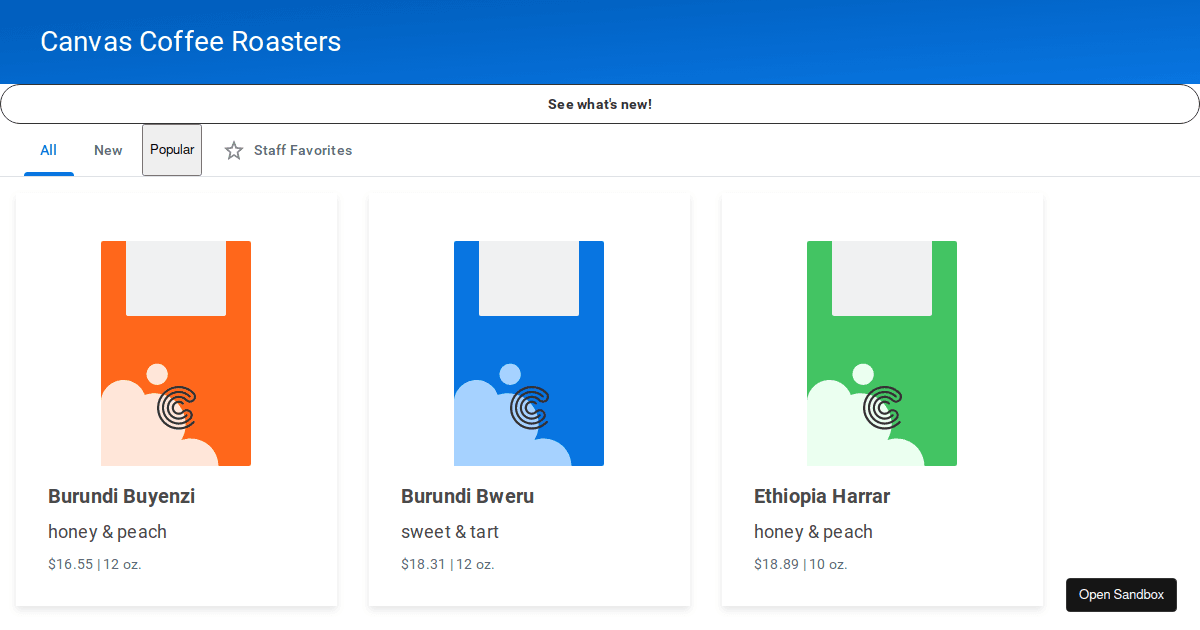Click the $16.55 price on Burundi Buyenzi
This screenshot has height=630, width=1200.
click(x=70, y=564)
